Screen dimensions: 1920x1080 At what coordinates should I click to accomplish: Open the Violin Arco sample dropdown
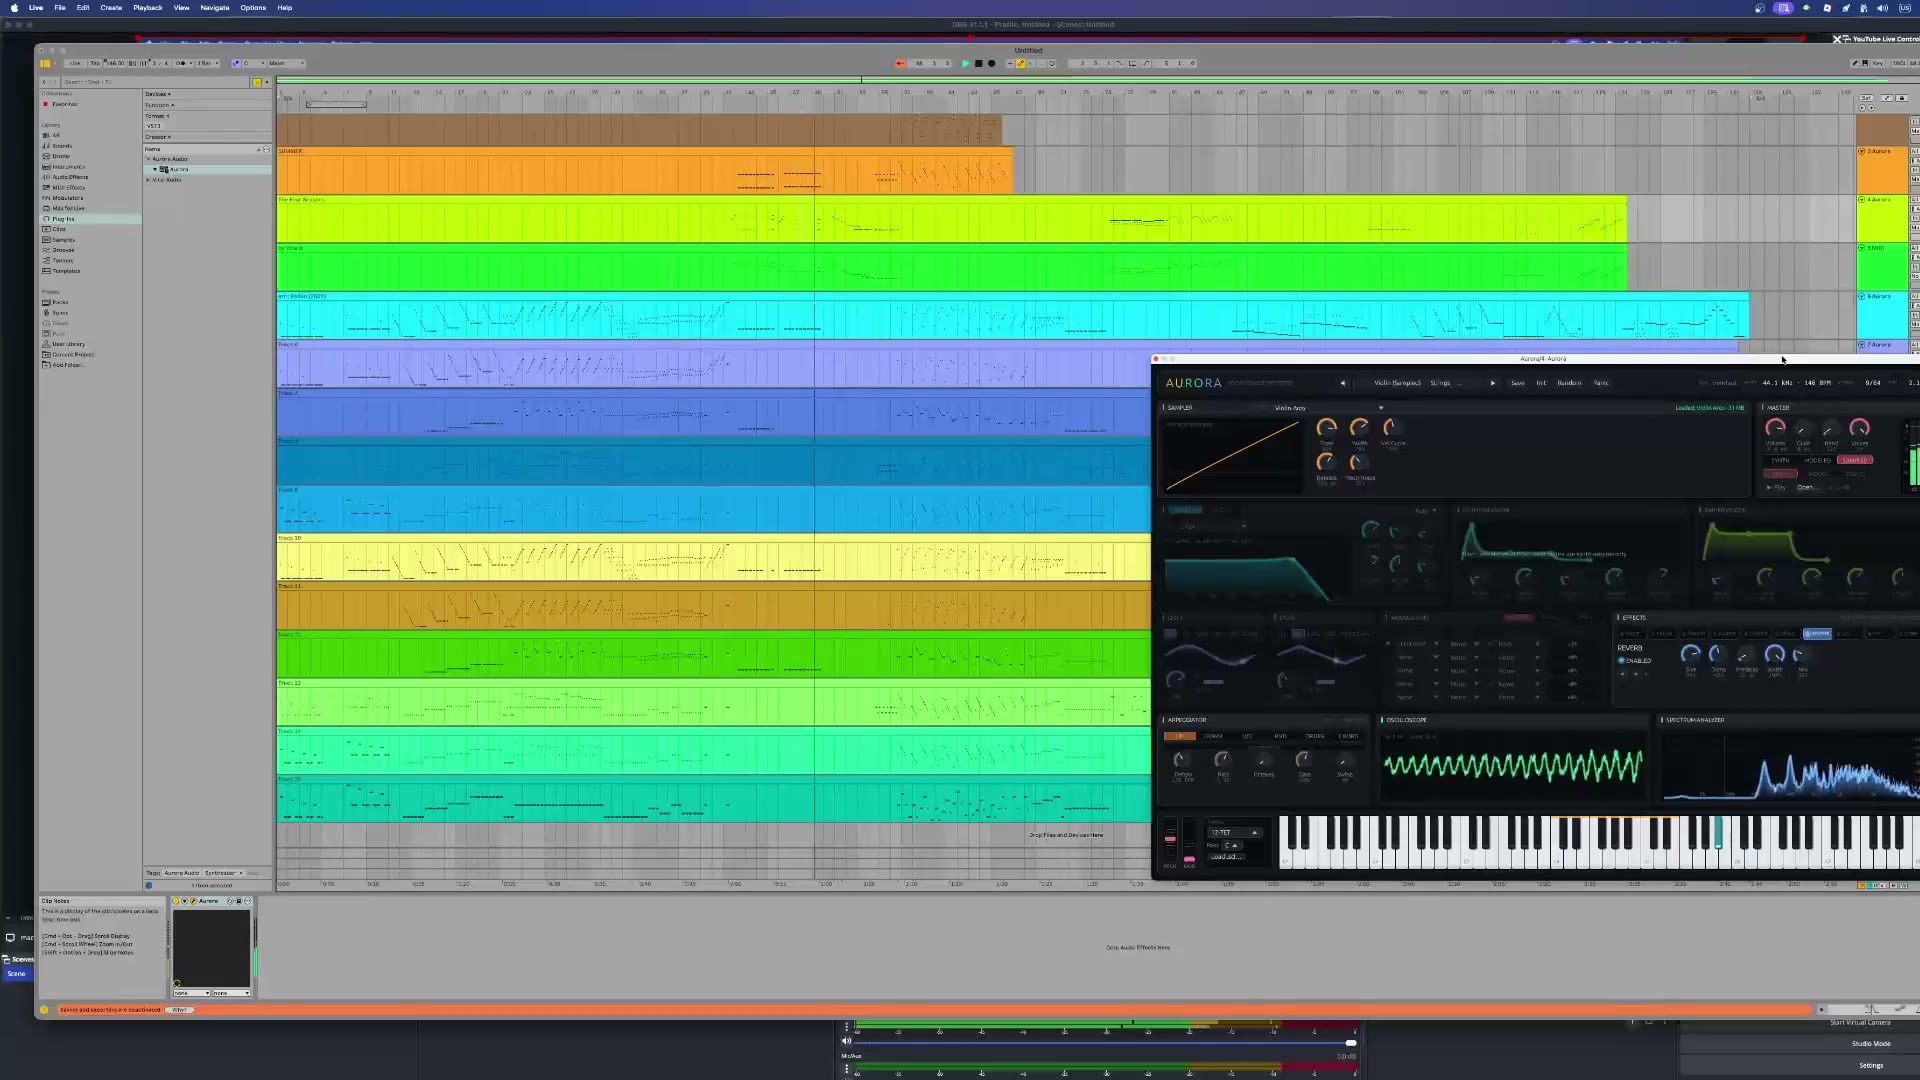click(x=1329, y=408)
